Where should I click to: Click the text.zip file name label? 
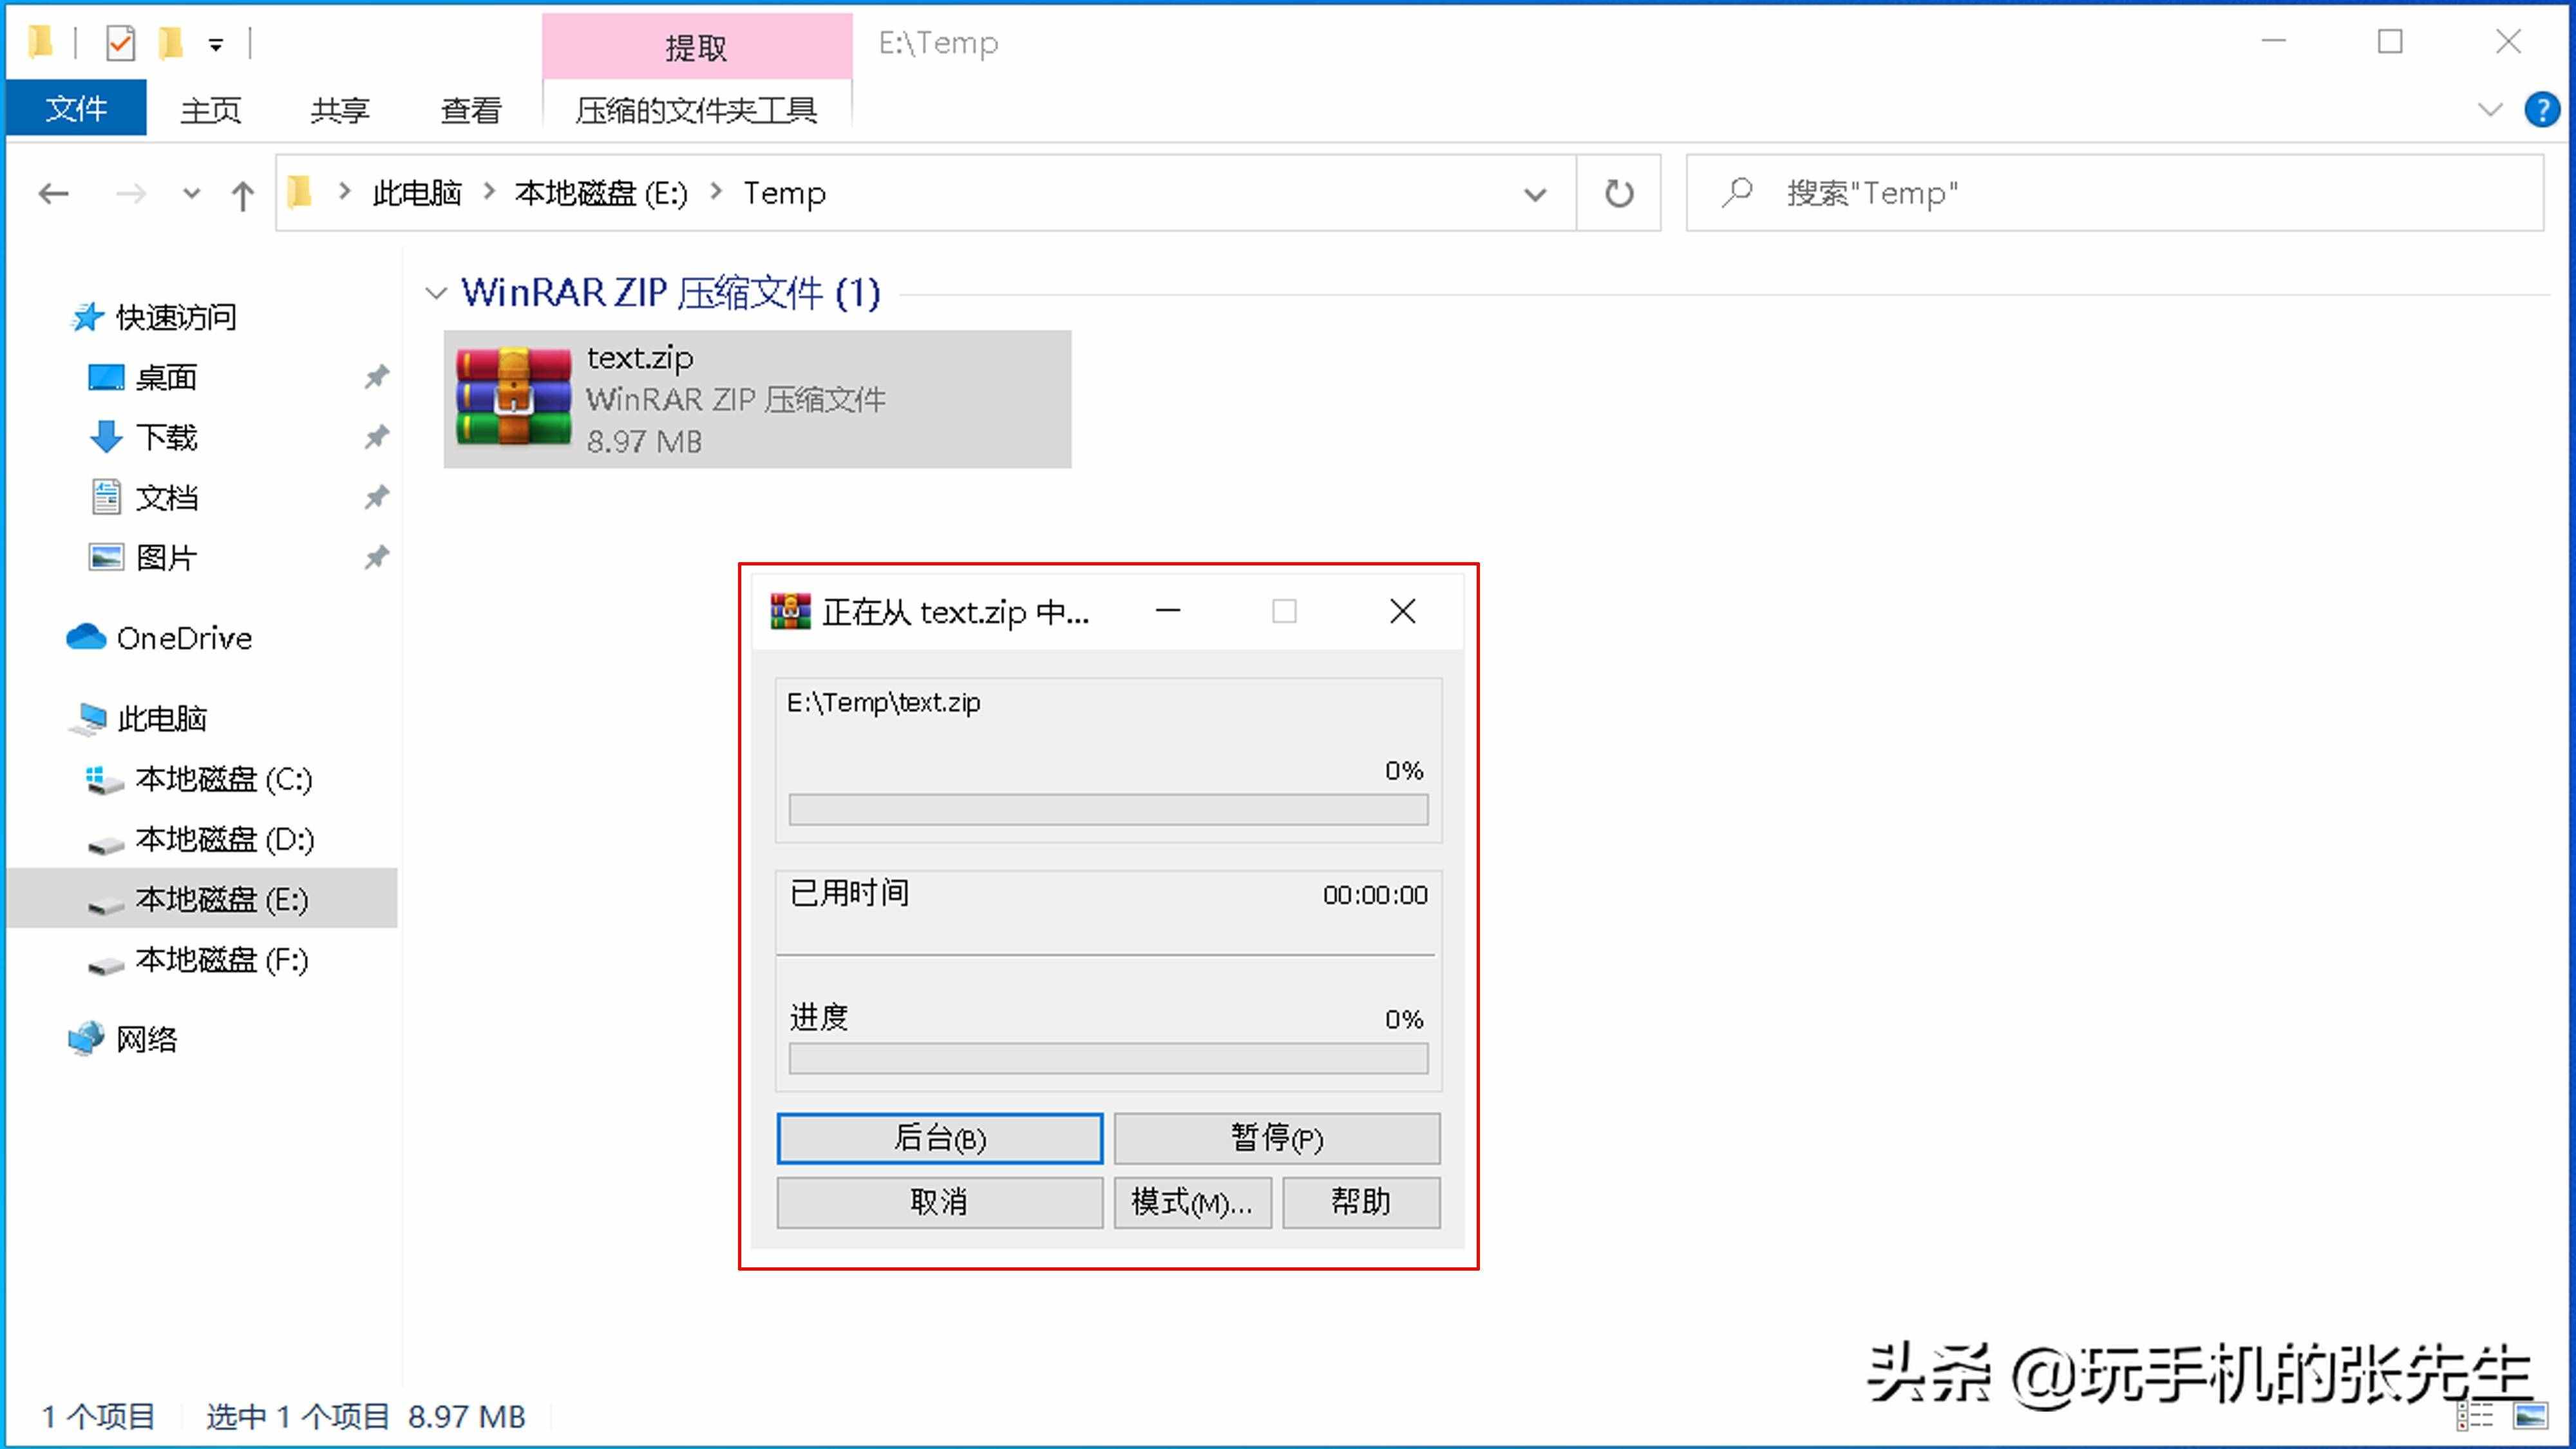[640, 357]
